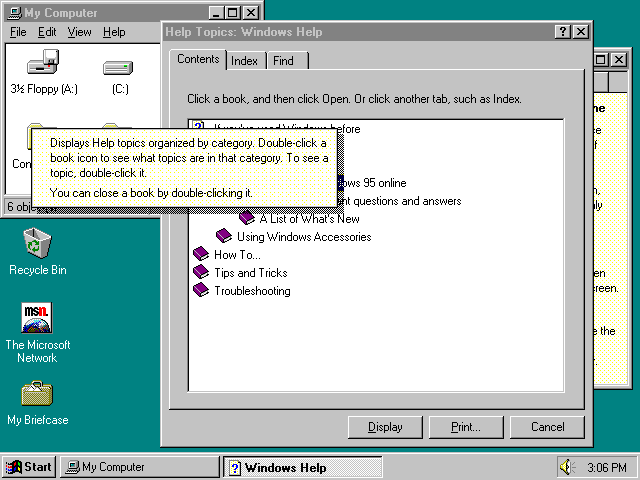Click the volume speaker icon in system tray
Image resolution: width=640 pixels, height=480 pixels.
coord(567,467)
